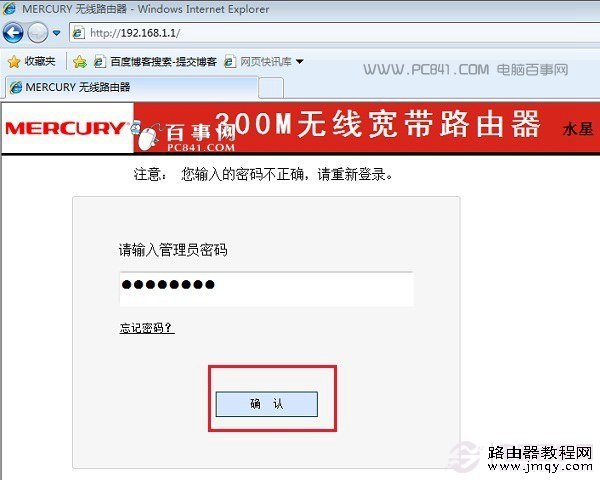Click the page icon in address bar
This screenshot has height=480, width=600.
(78, 33)
